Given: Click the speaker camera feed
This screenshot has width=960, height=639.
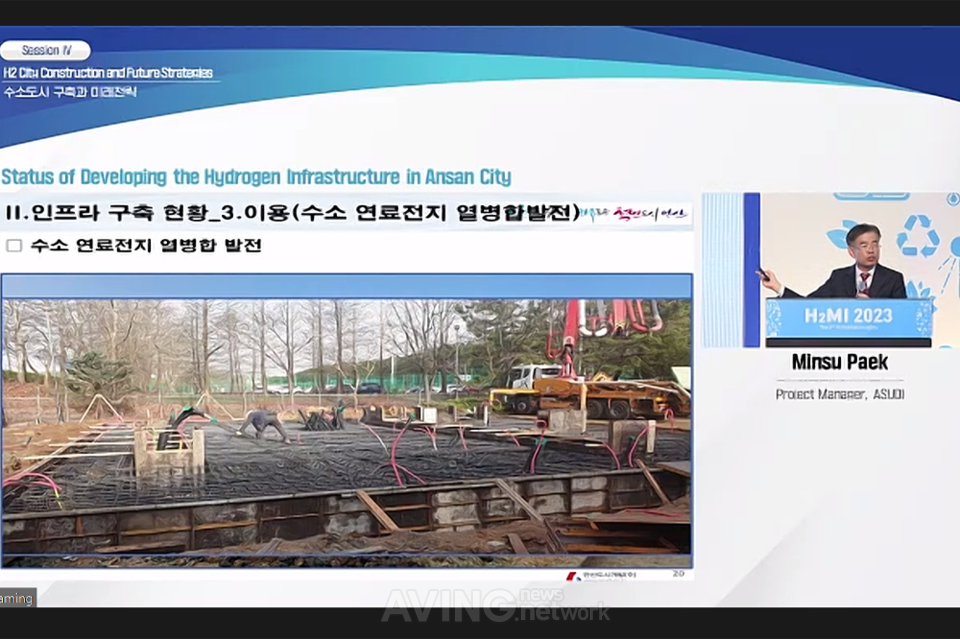Looking at the screenshot, I should point(830,270).
